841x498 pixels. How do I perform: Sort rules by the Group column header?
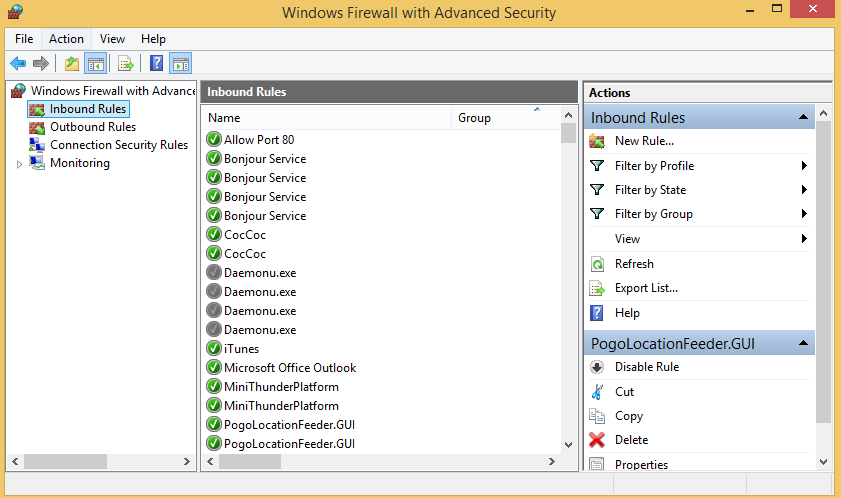(x=505, y=118)
